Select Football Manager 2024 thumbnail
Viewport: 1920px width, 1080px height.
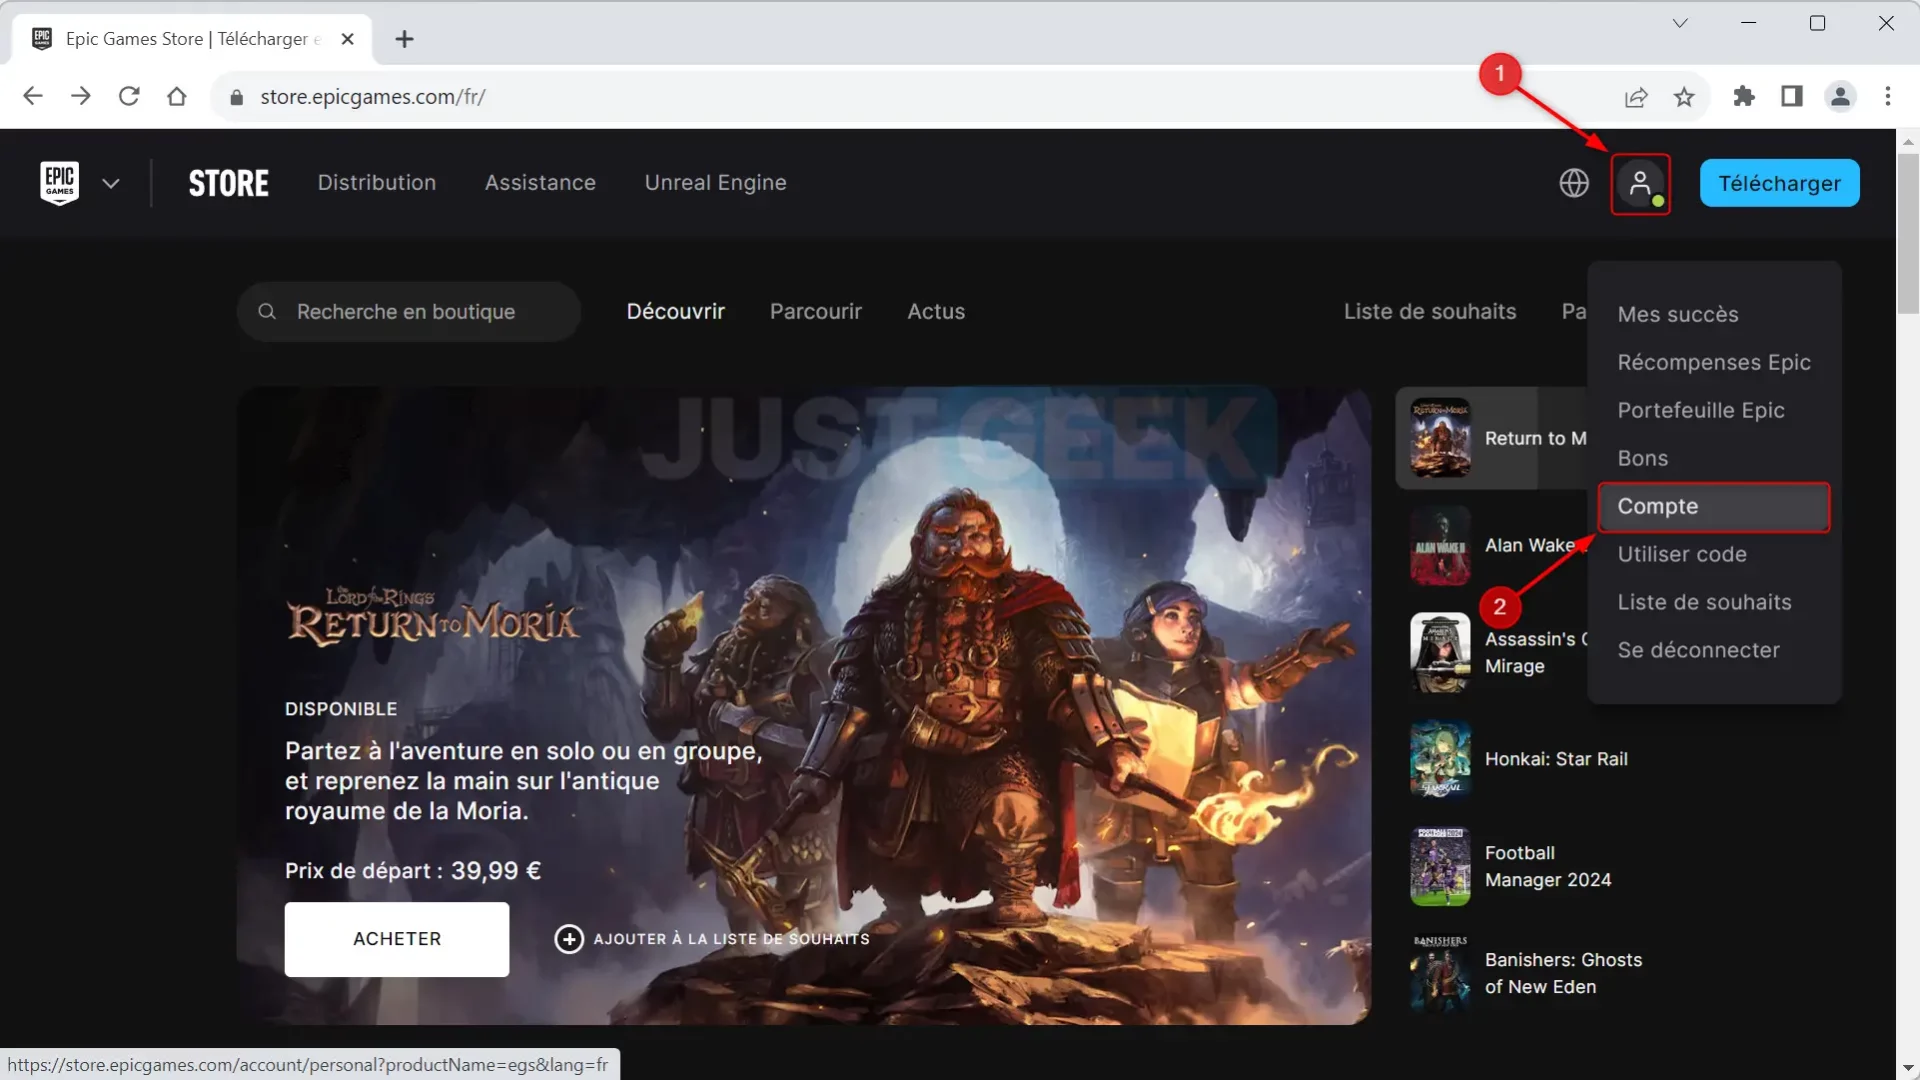click(1440, 867)
